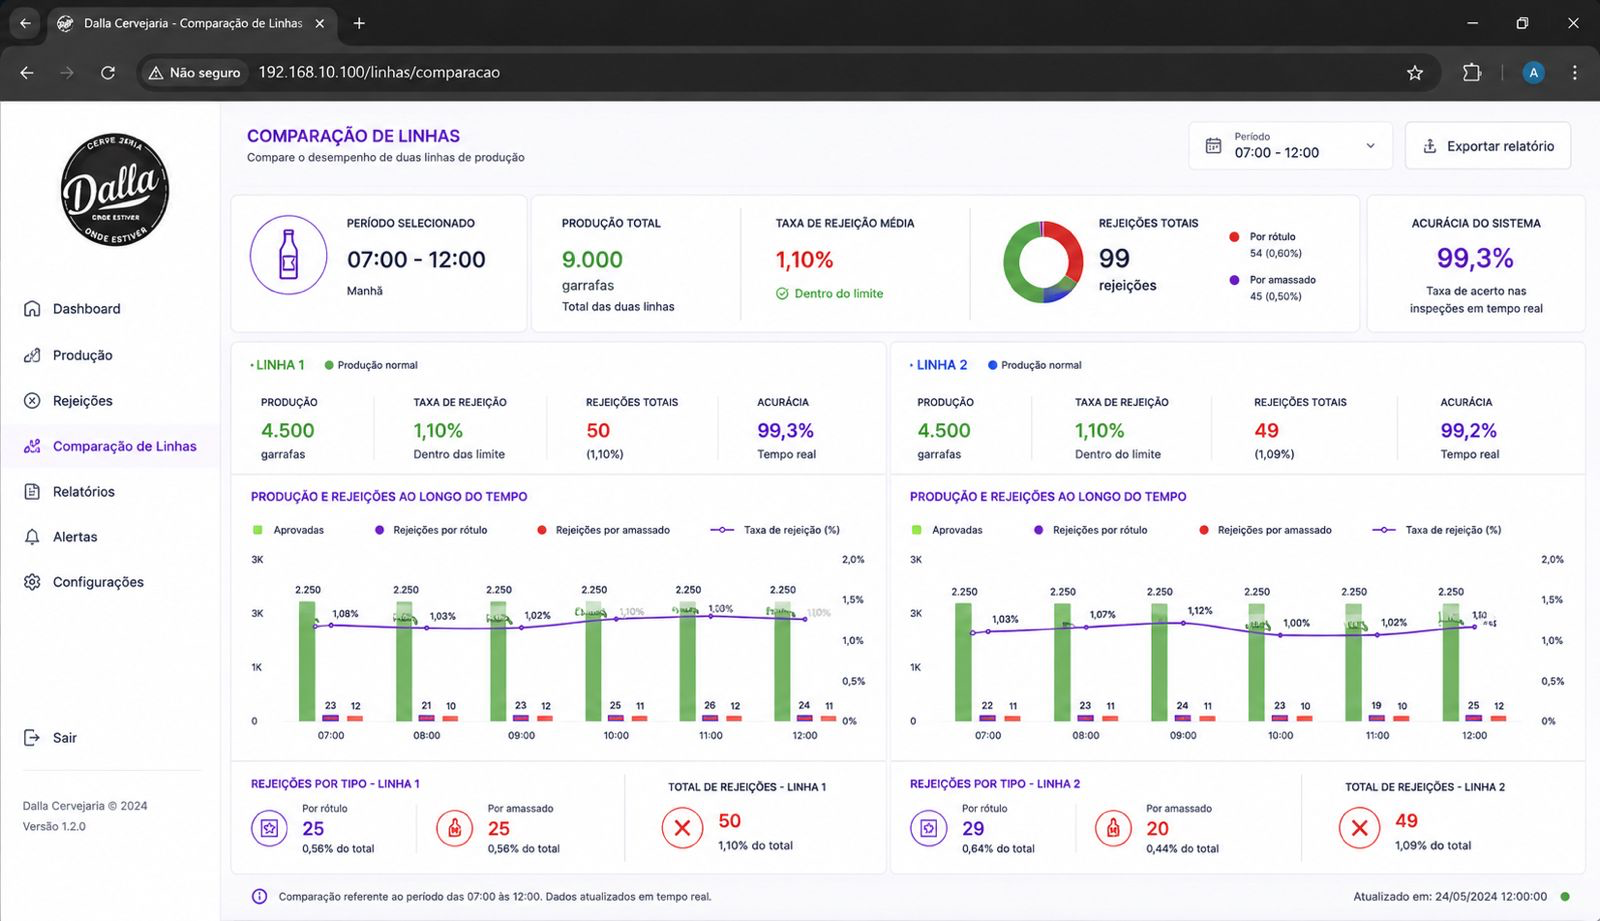Viewport: 1600px width, 921px height.
Task: Toggle Taxa de rejeição legend in Linha 1
Action: coord(775,530)
